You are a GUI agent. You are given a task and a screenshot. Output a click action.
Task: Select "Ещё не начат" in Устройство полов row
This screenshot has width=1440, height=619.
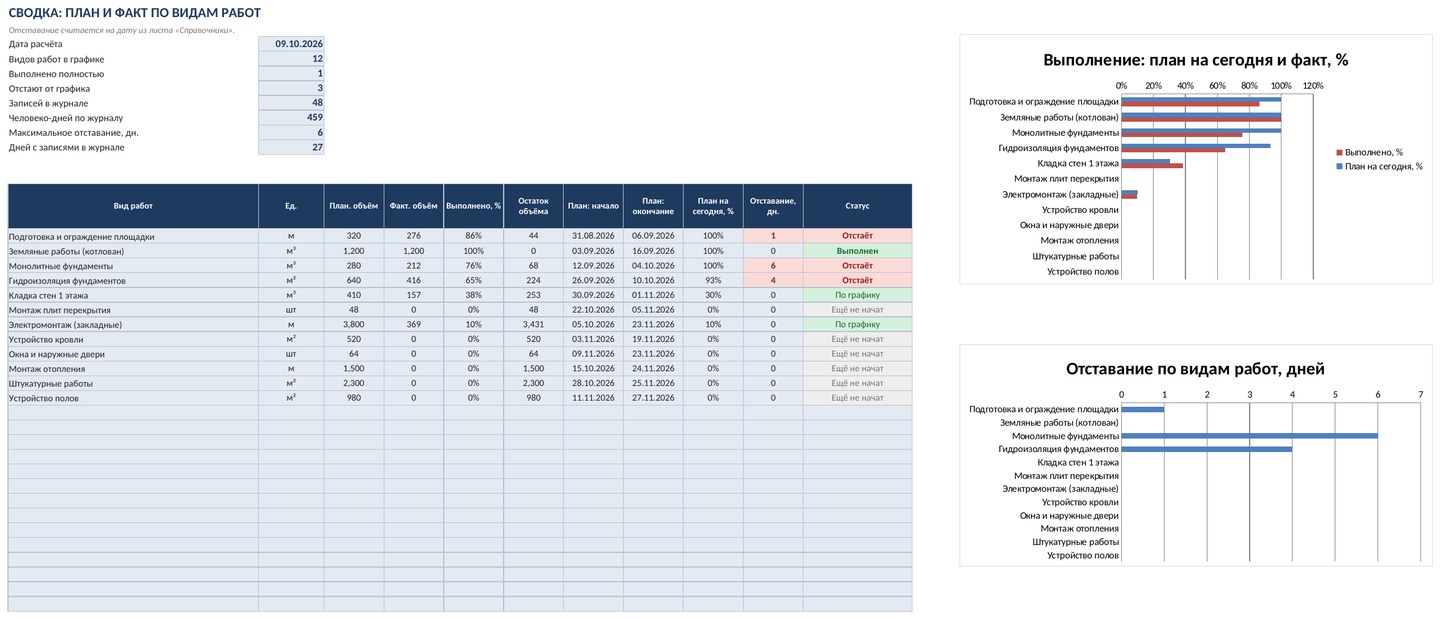(858, 398)
